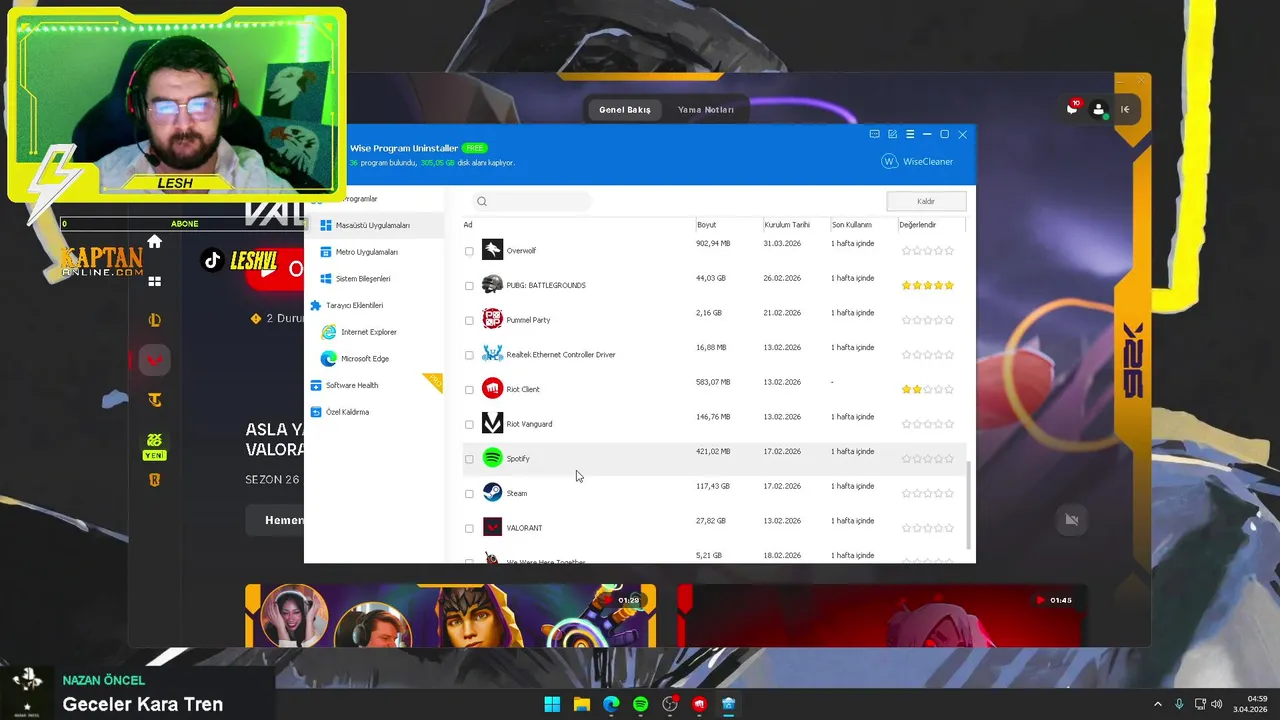
Task: Select the Riot Vanguard program icon
Action: pos(492,423)
